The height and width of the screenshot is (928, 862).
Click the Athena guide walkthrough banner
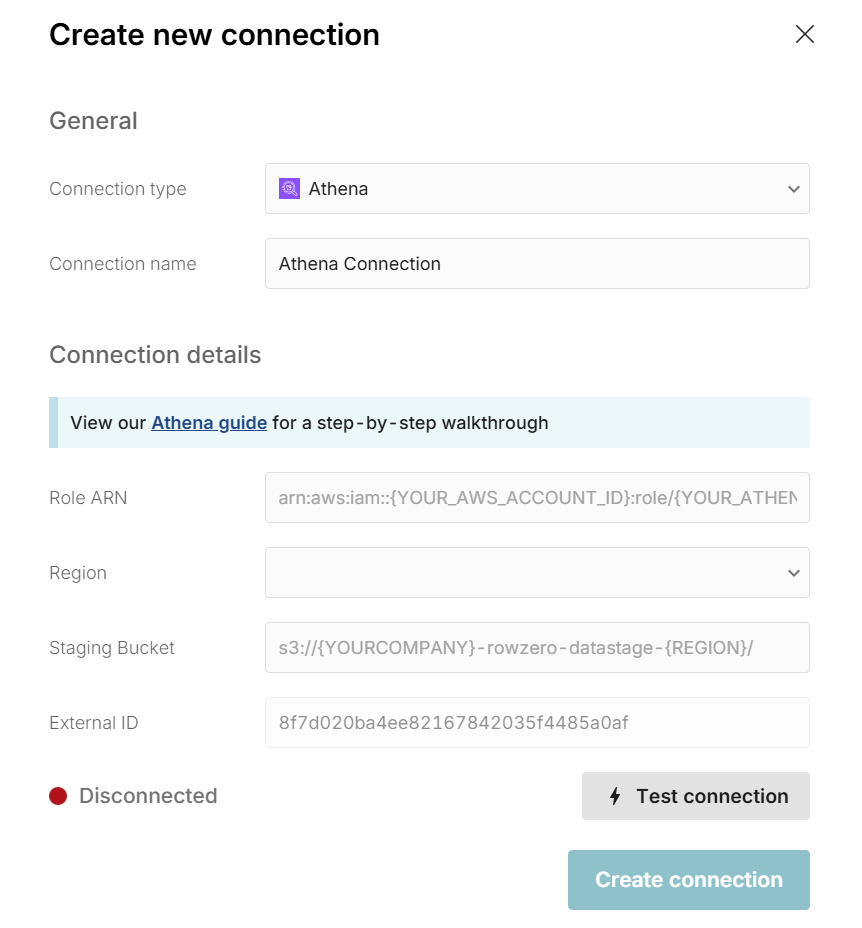[430, 422]
